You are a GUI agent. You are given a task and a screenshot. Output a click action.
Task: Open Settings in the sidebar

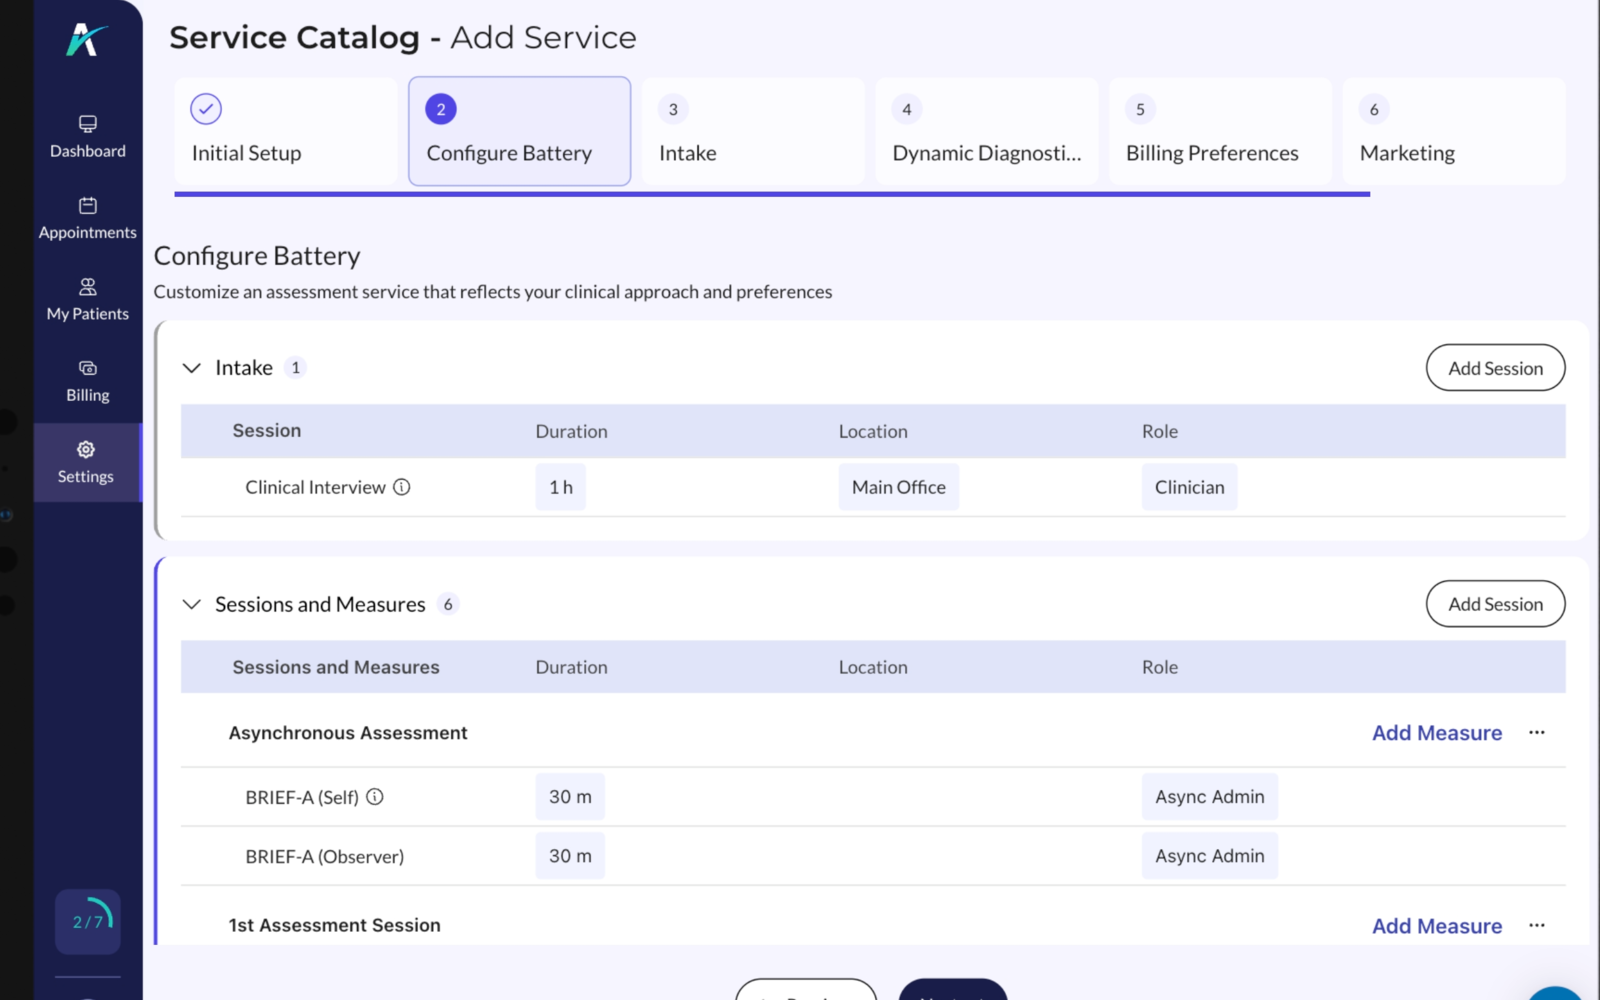click(x=87, y=462)
